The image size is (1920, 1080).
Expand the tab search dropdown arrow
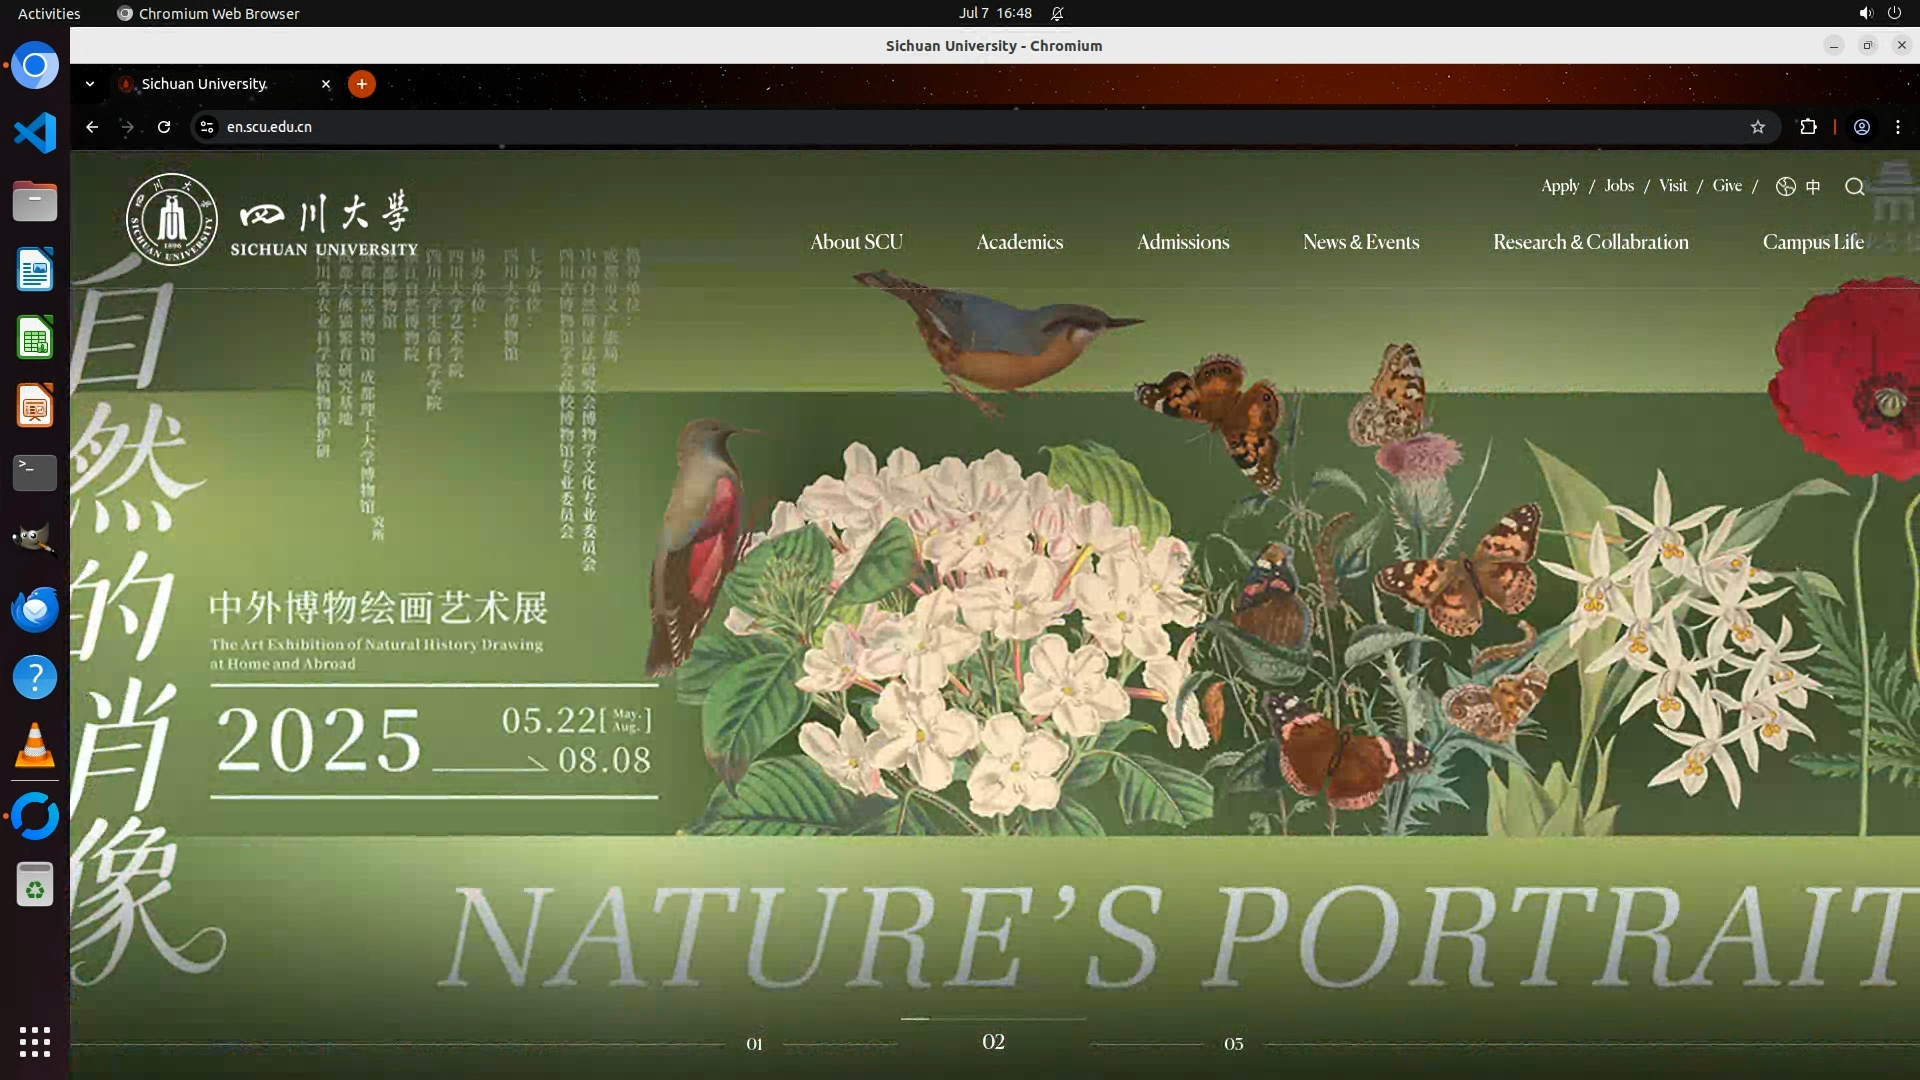click(x=90, y=84)
